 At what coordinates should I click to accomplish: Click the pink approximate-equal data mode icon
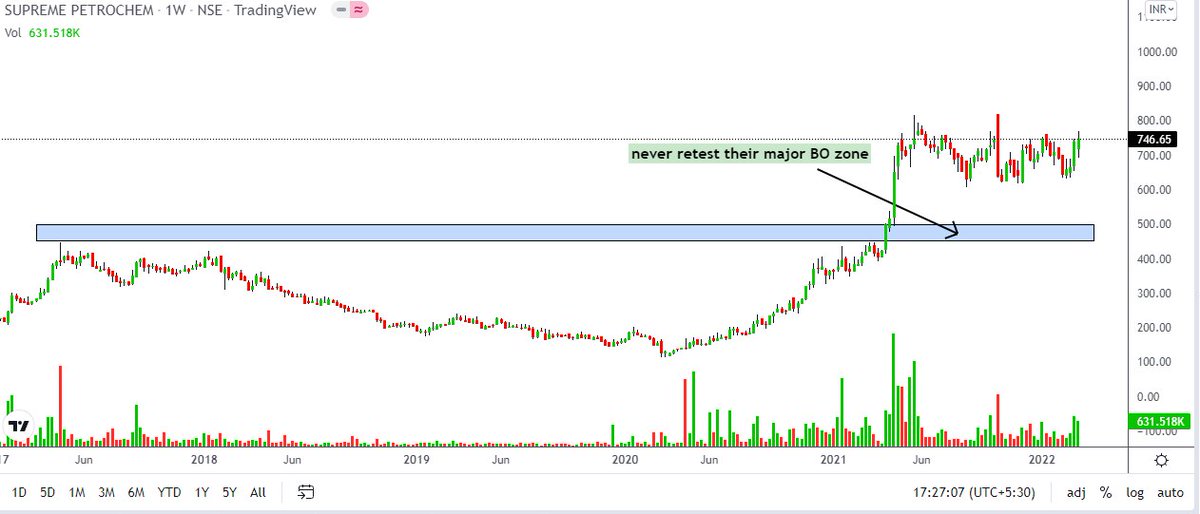358,9
